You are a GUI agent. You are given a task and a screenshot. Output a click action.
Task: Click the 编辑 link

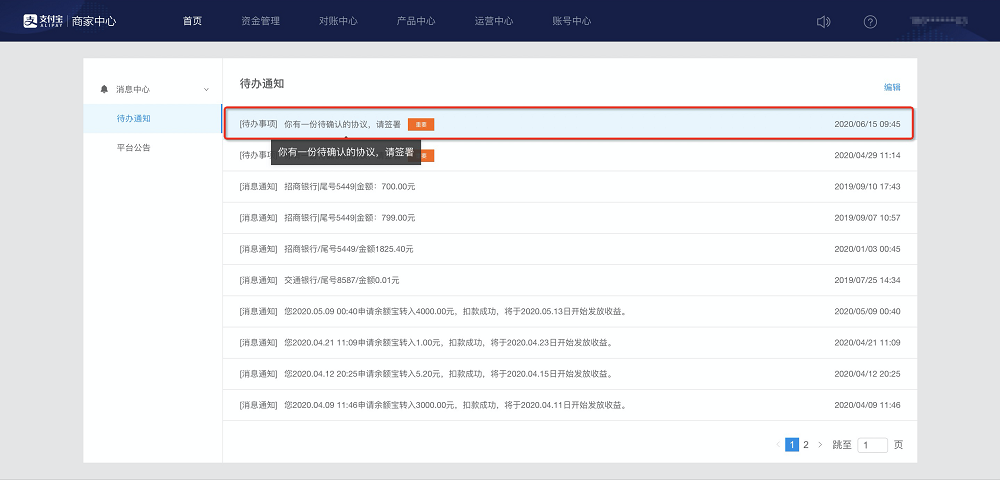[892, 87]
